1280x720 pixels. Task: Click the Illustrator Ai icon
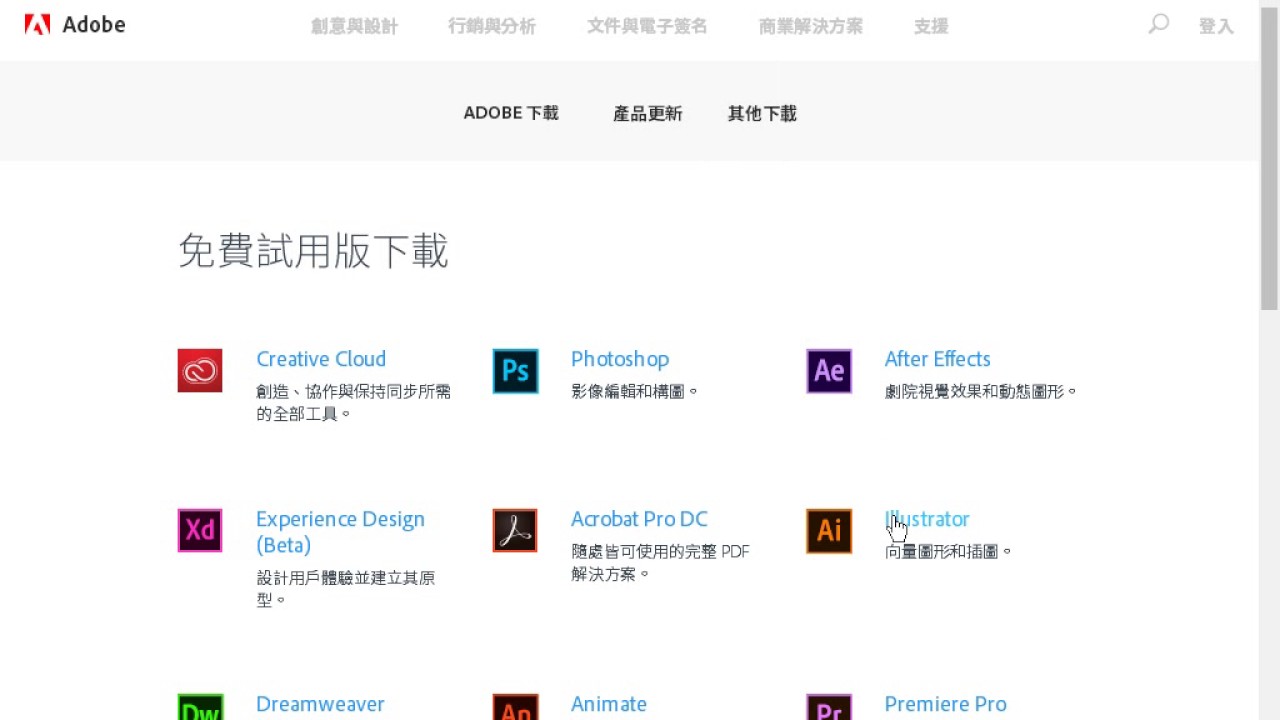[x=829, y=530]
